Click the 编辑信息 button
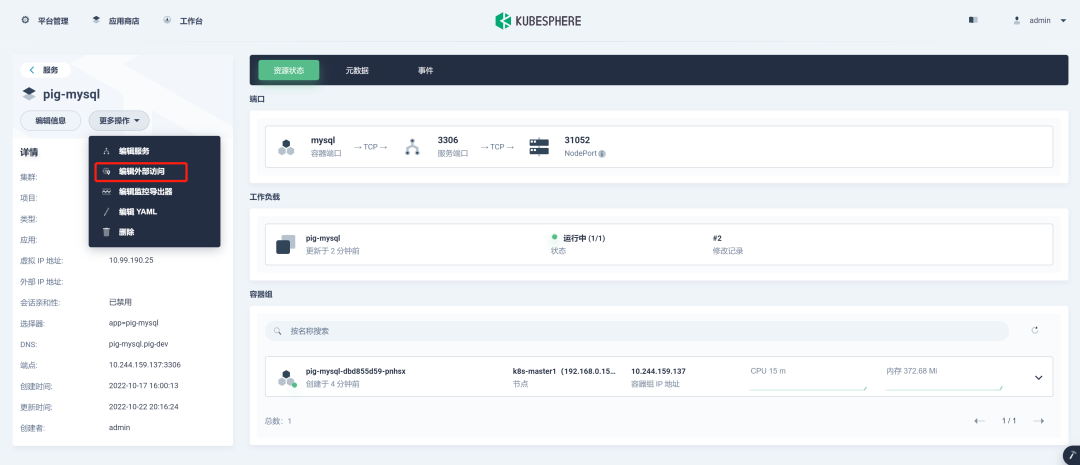Screen dimensions: 1080x465 click(51, 121)
